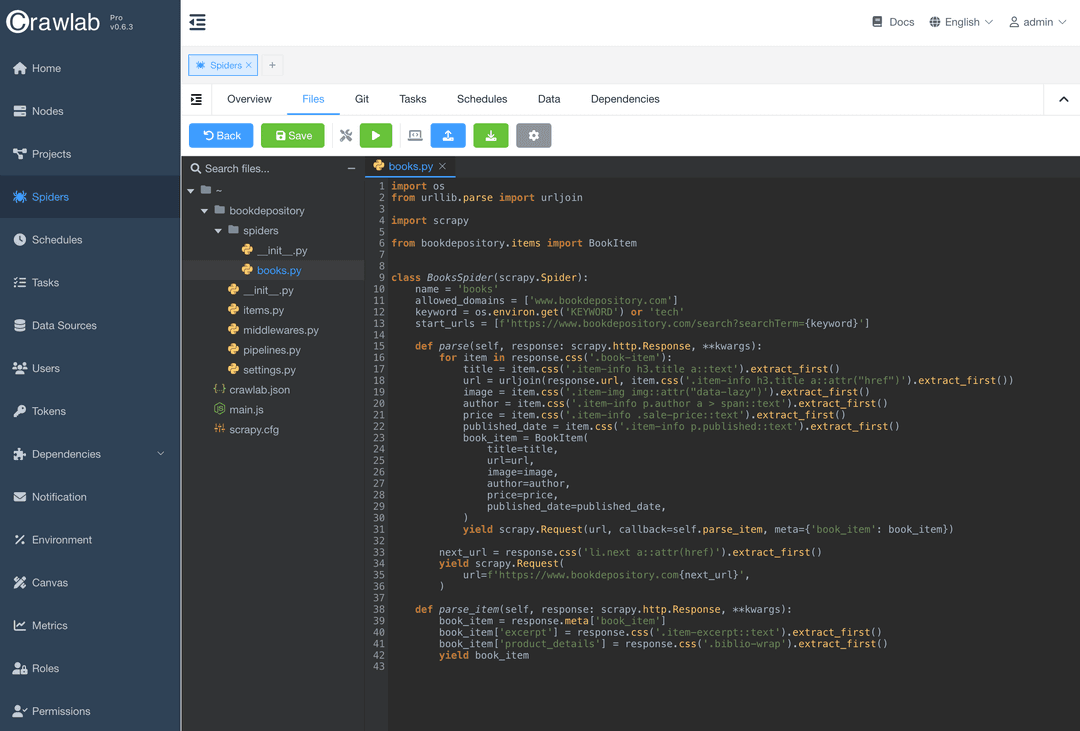Open the Docs link
This screenshot has height=731, width=1080.
click(892, 21)
